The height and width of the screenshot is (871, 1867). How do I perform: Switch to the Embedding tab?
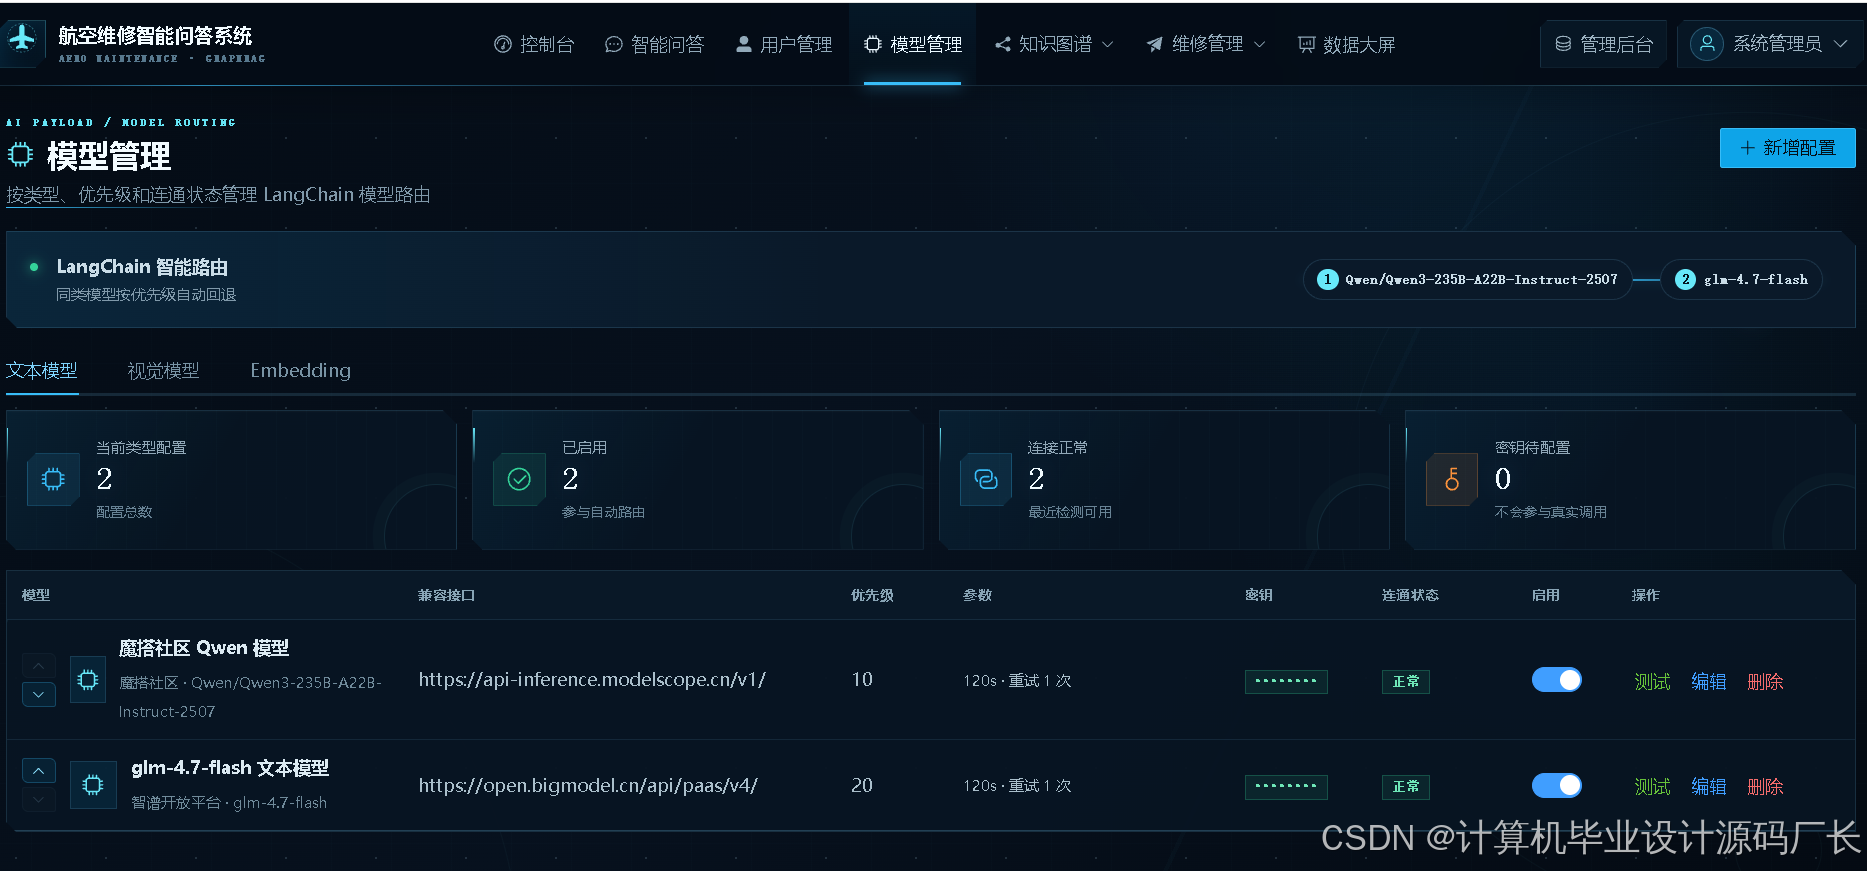point(300,371)
